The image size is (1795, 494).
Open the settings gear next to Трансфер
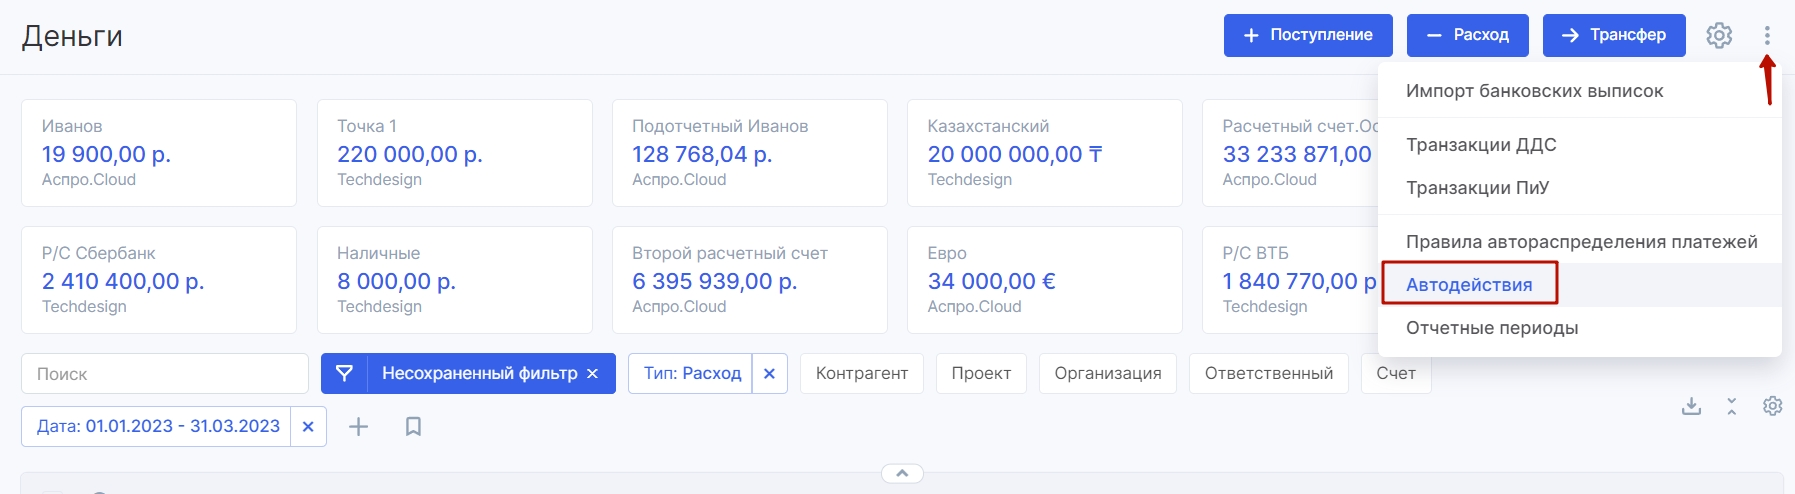click(x=1719, y=35)
